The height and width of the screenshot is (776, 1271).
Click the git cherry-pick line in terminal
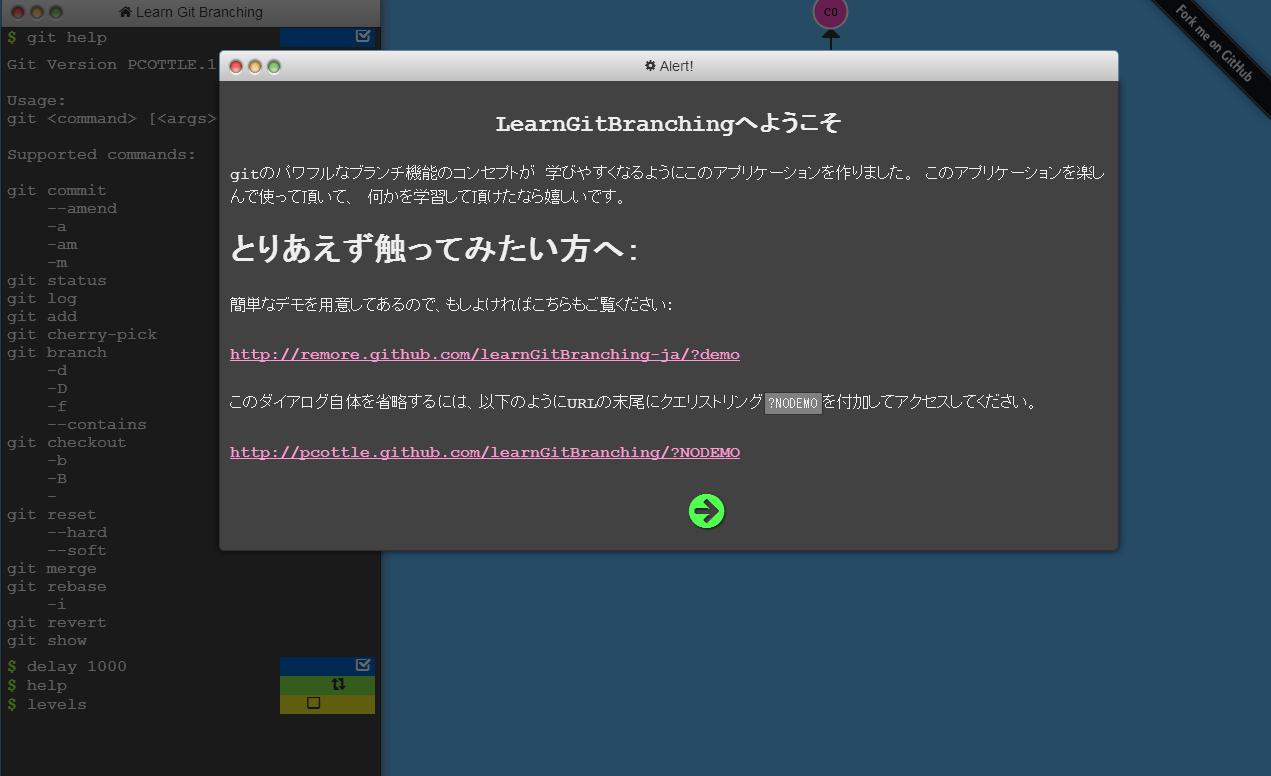click(x=82, y=334)
